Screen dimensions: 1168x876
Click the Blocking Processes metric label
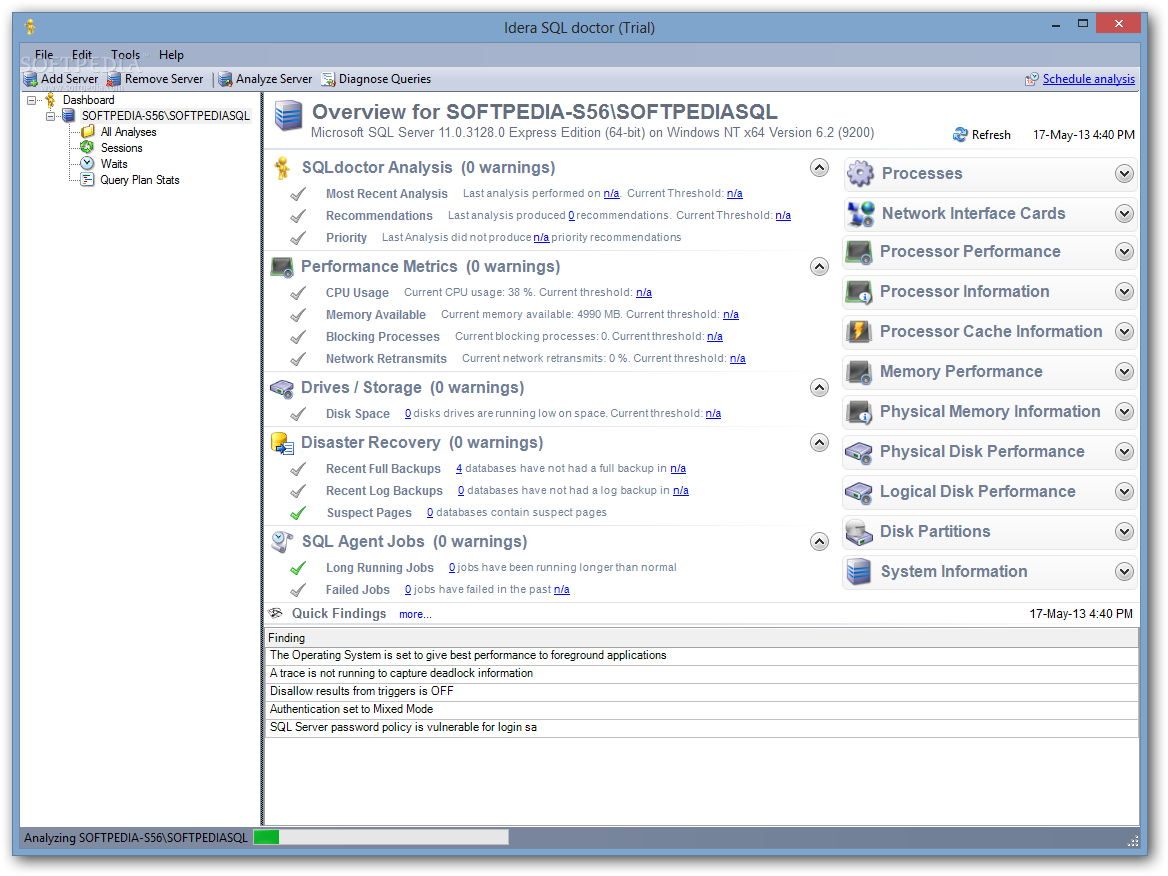click(383, 337)
